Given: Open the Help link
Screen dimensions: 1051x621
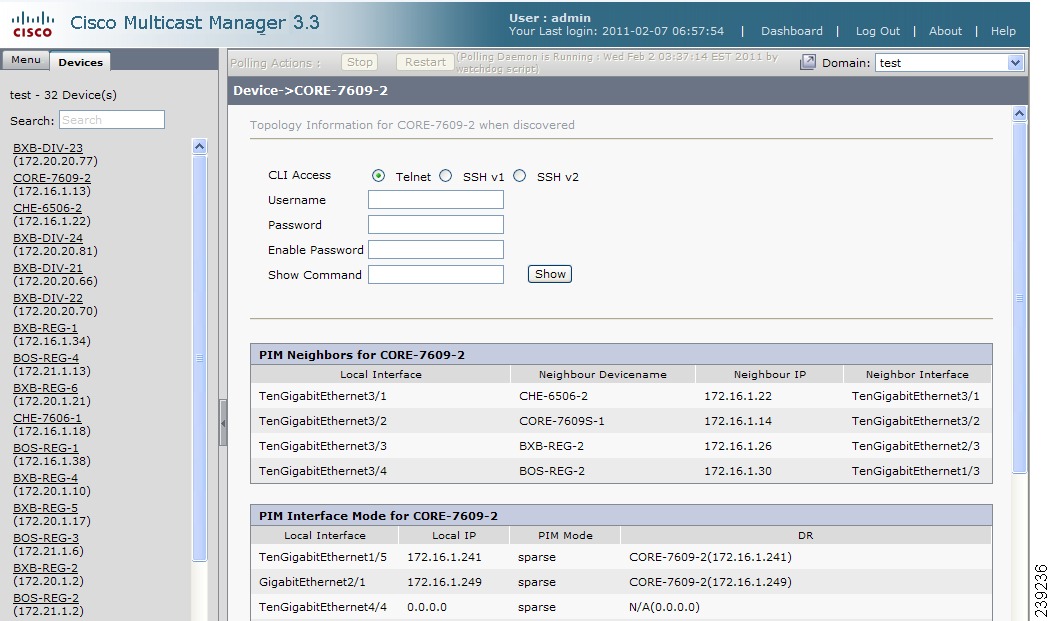Looking at the screenshot, I should point(1003,31).
